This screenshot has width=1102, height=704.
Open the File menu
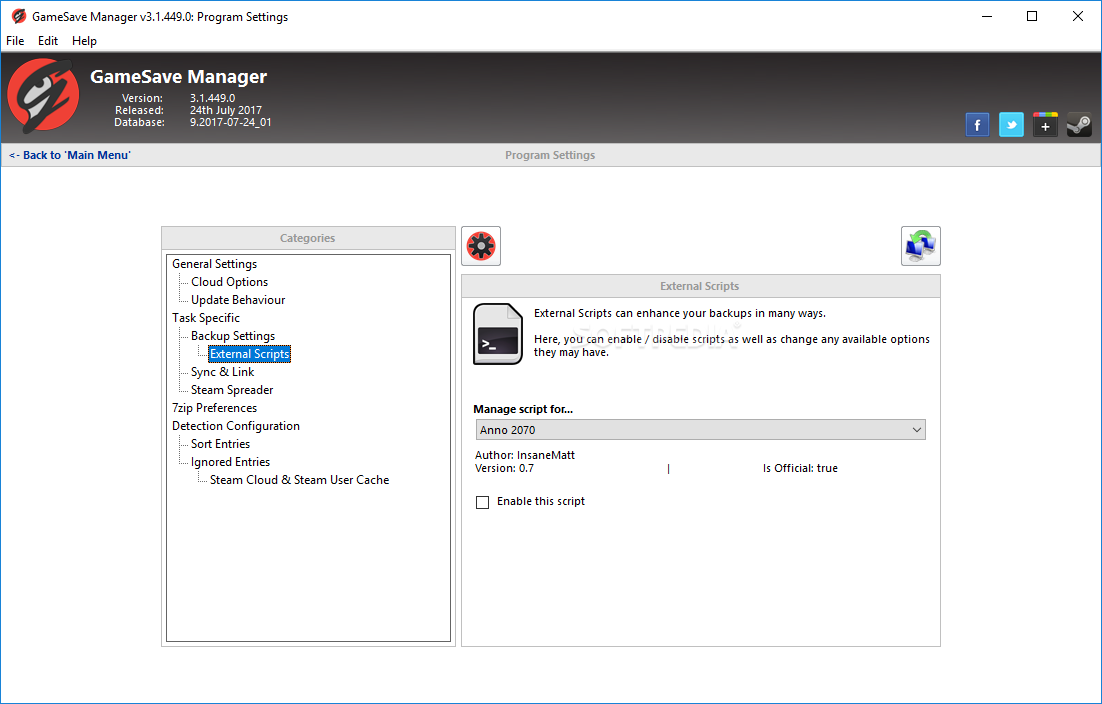(15, 41)
